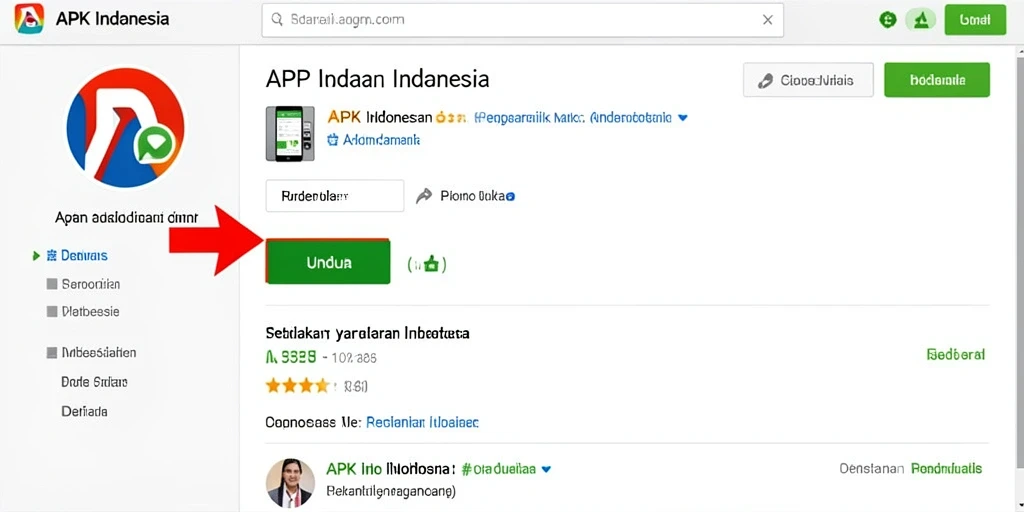The image size is (1024, 512).
Task: Click the phone screenshot thumbnail
Action: (290, 133)
